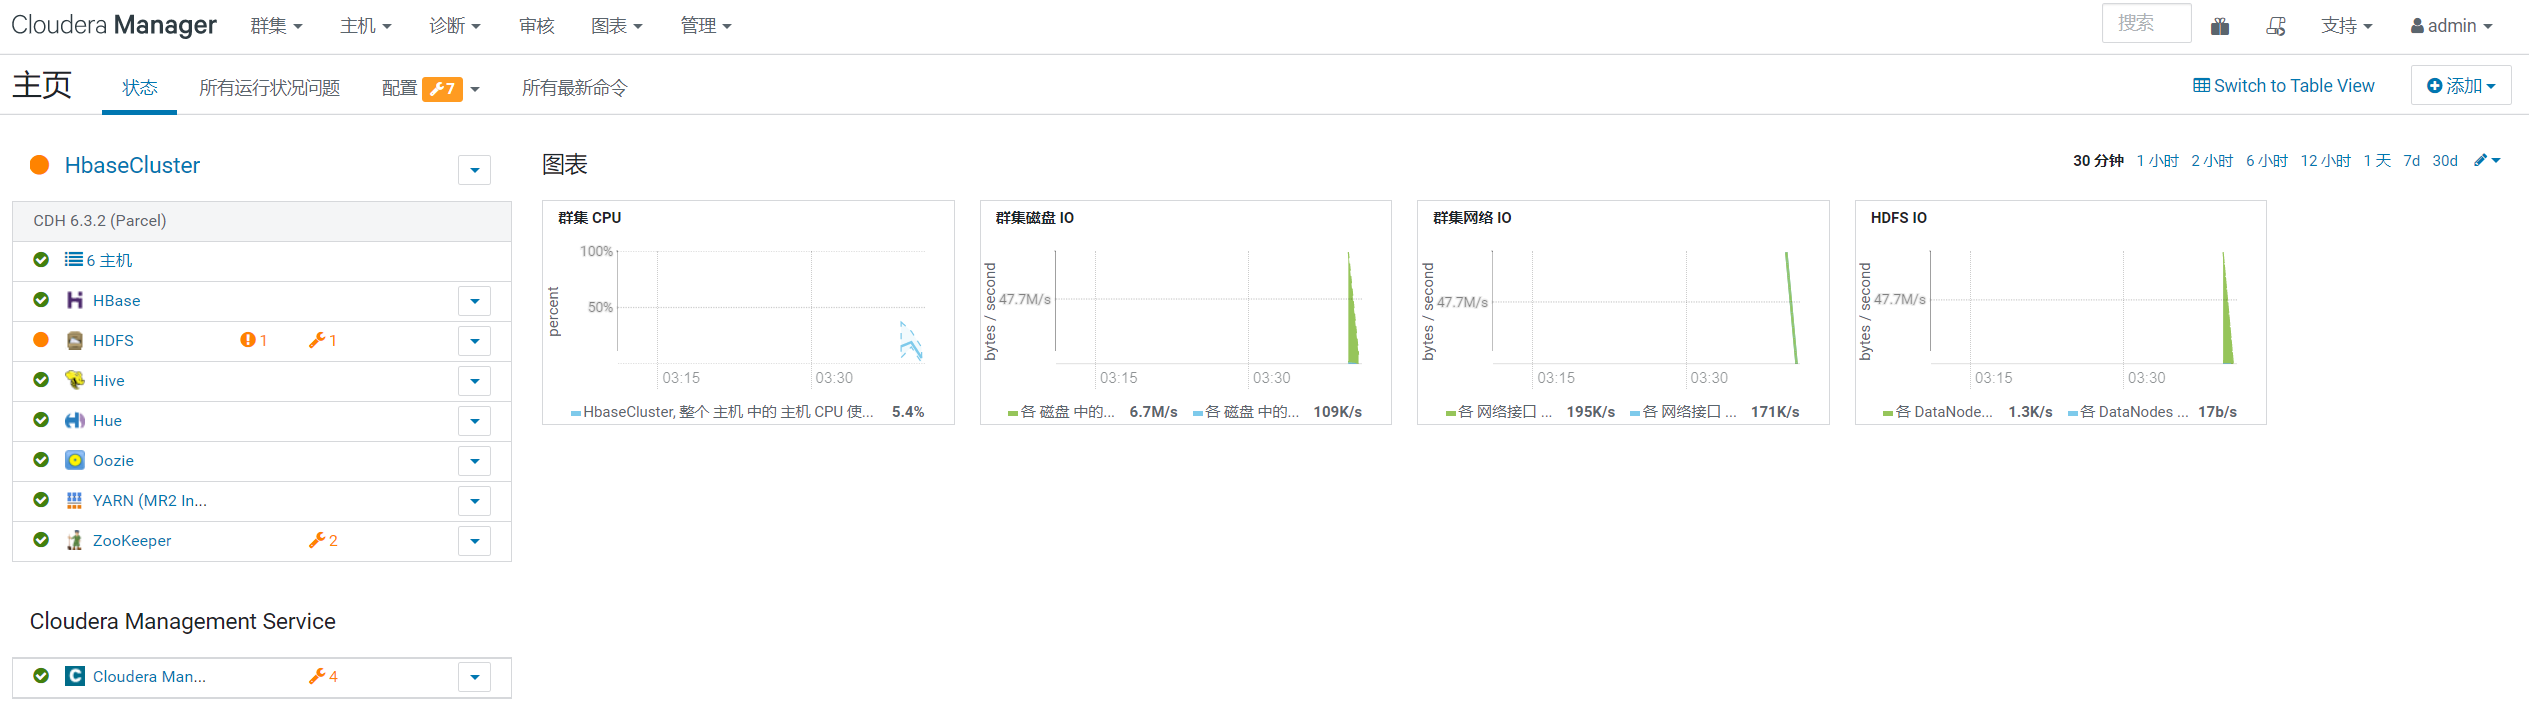Open the 审核 page

coord(537,26)
